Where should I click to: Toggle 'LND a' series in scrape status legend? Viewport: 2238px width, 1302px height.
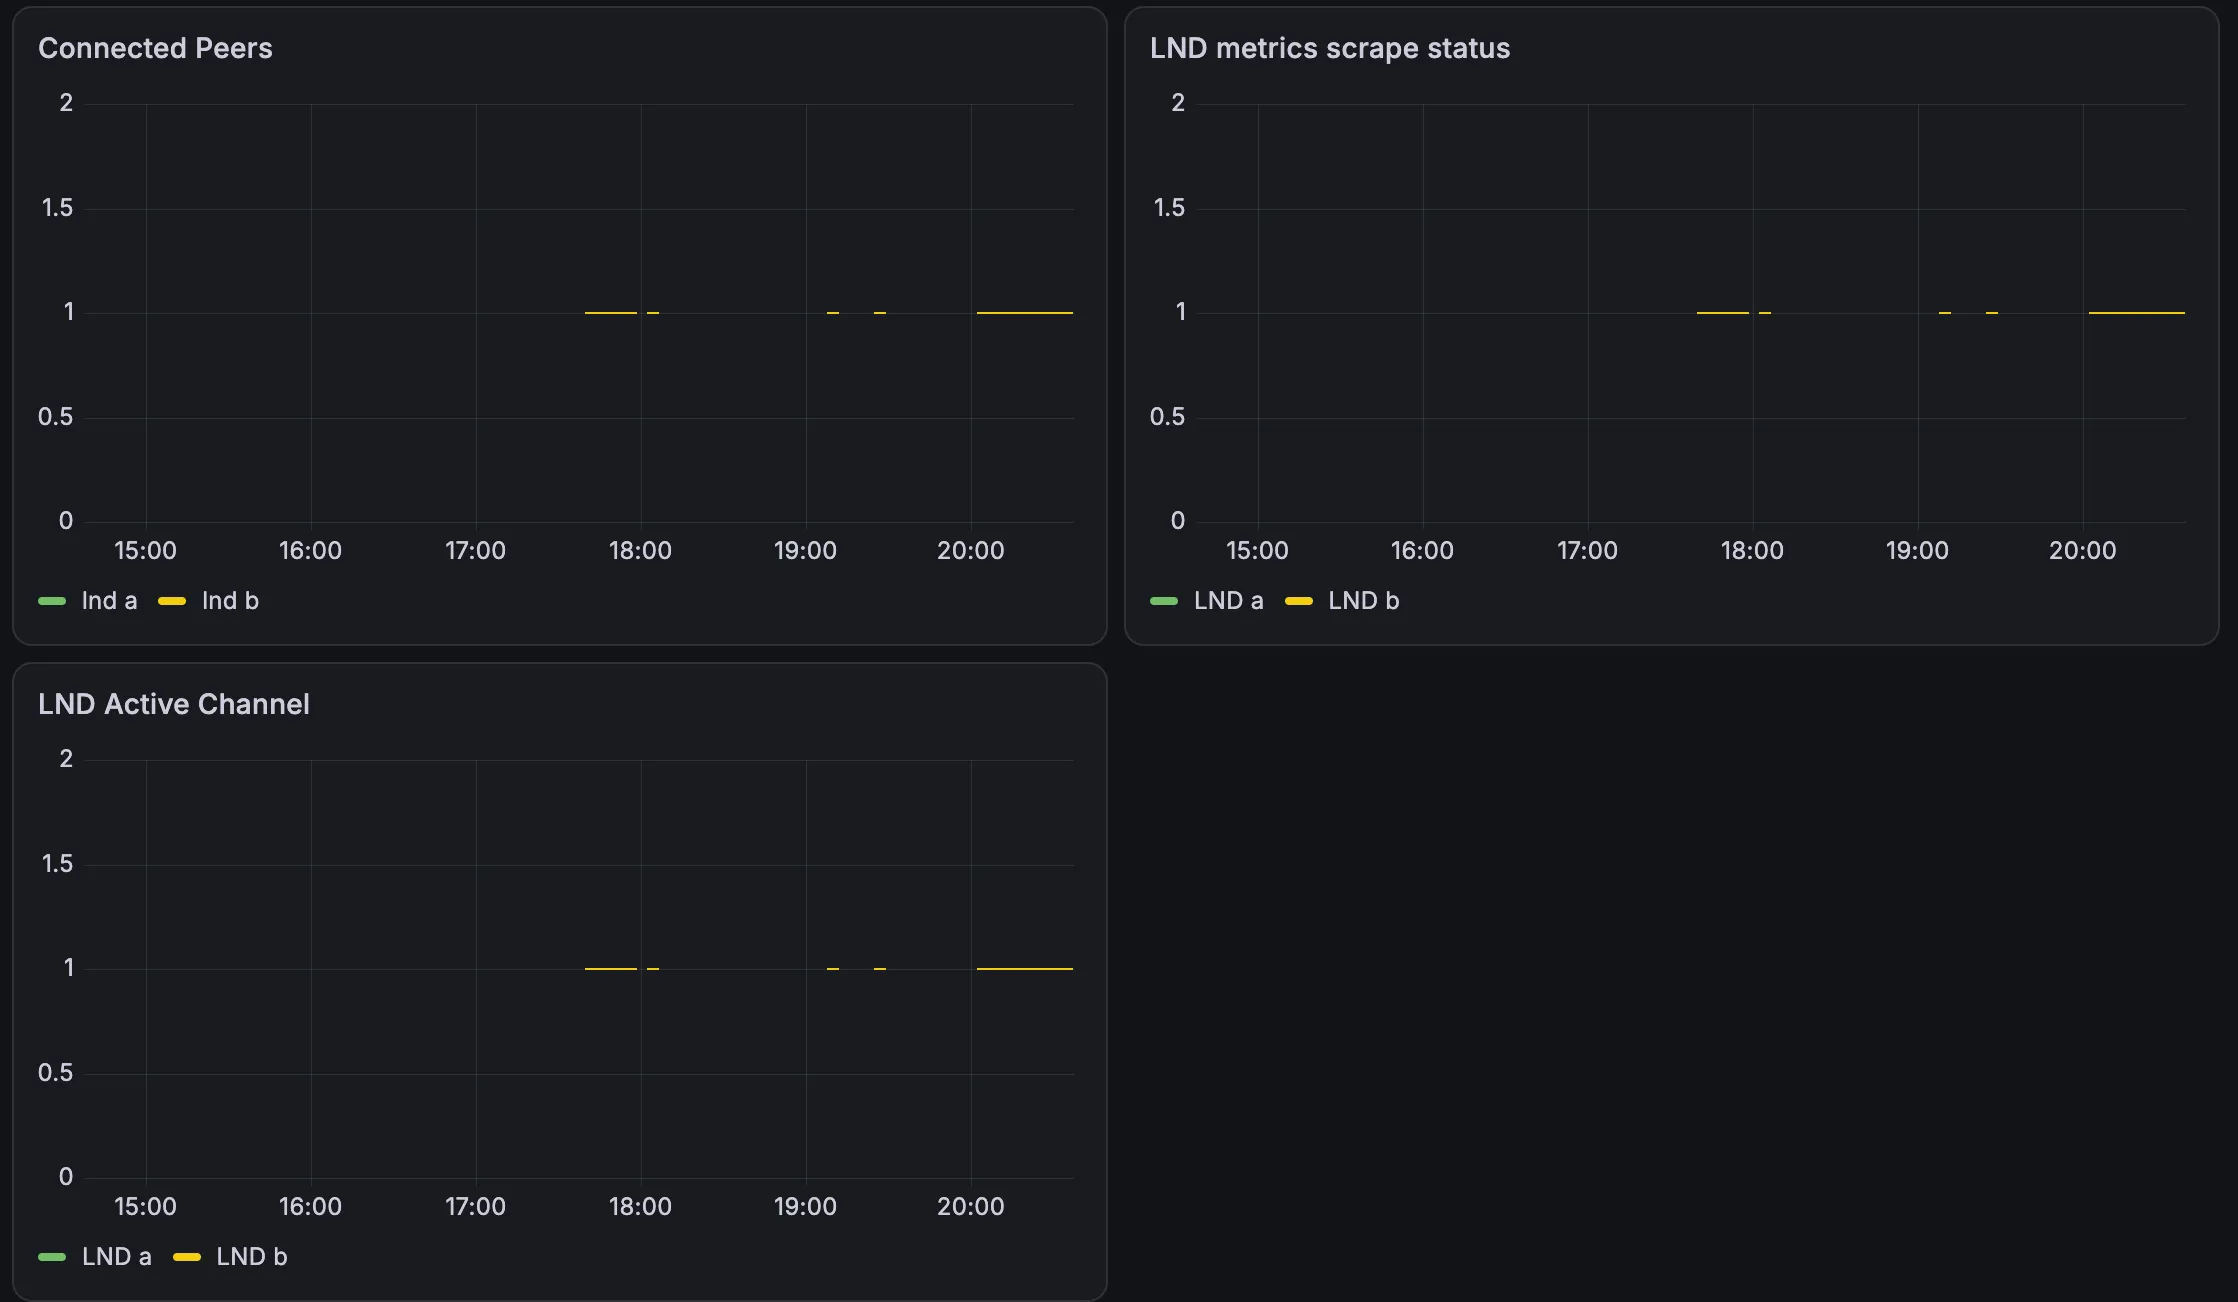pos(1228,600)
